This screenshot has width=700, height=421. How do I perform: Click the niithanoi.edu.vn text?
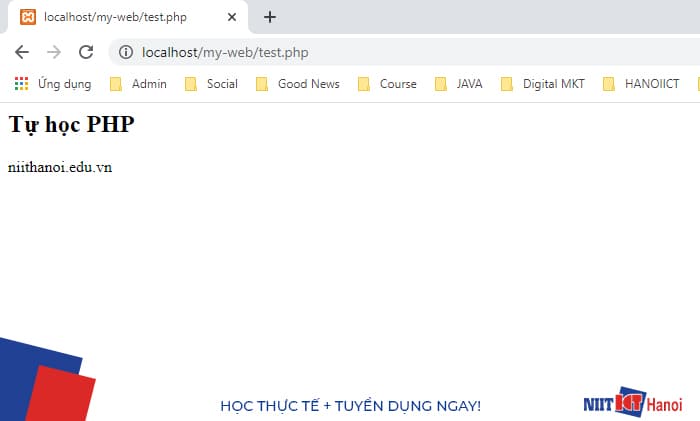60,167
